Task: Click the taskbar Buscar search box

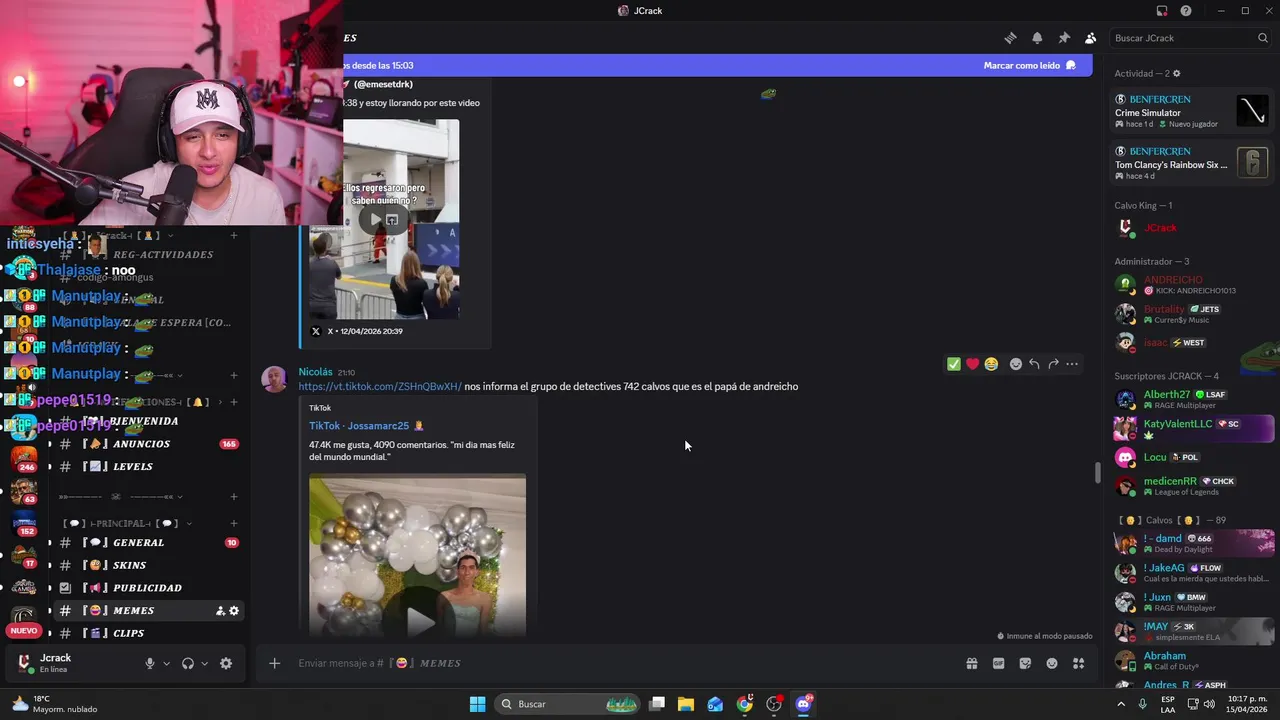Action: (568, 704)
